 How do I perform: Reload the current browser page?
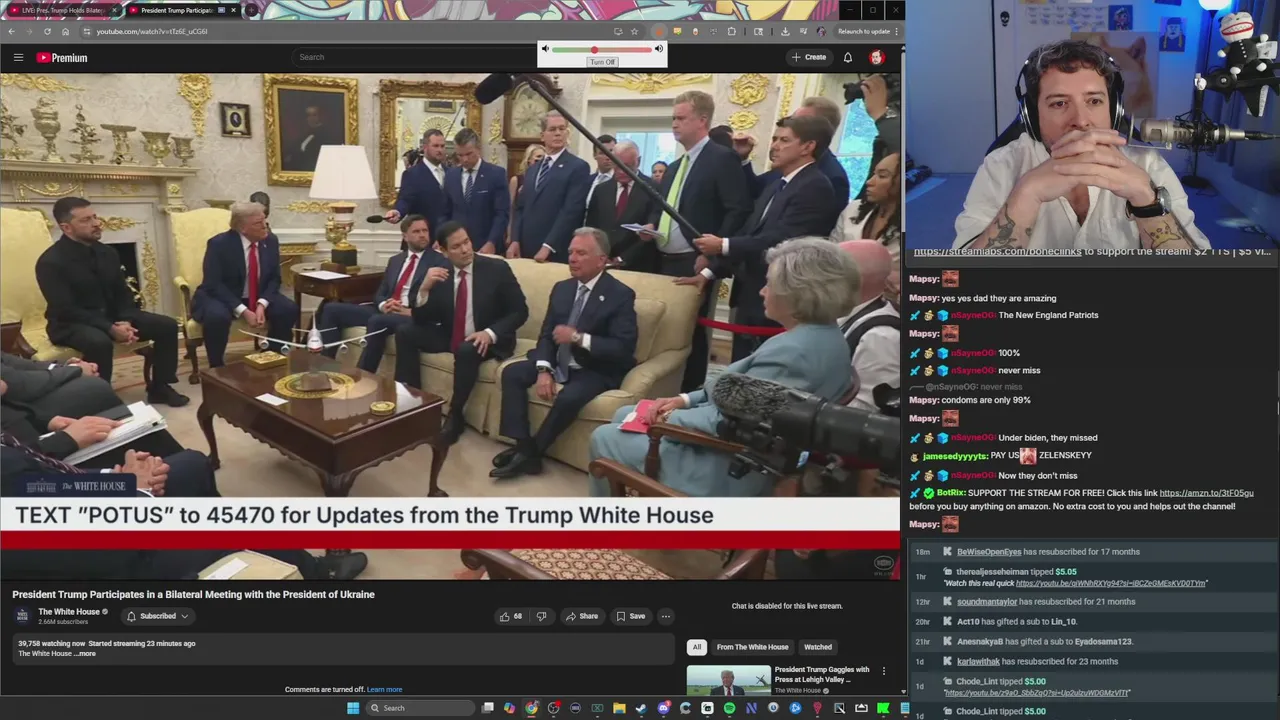[47, 31]
